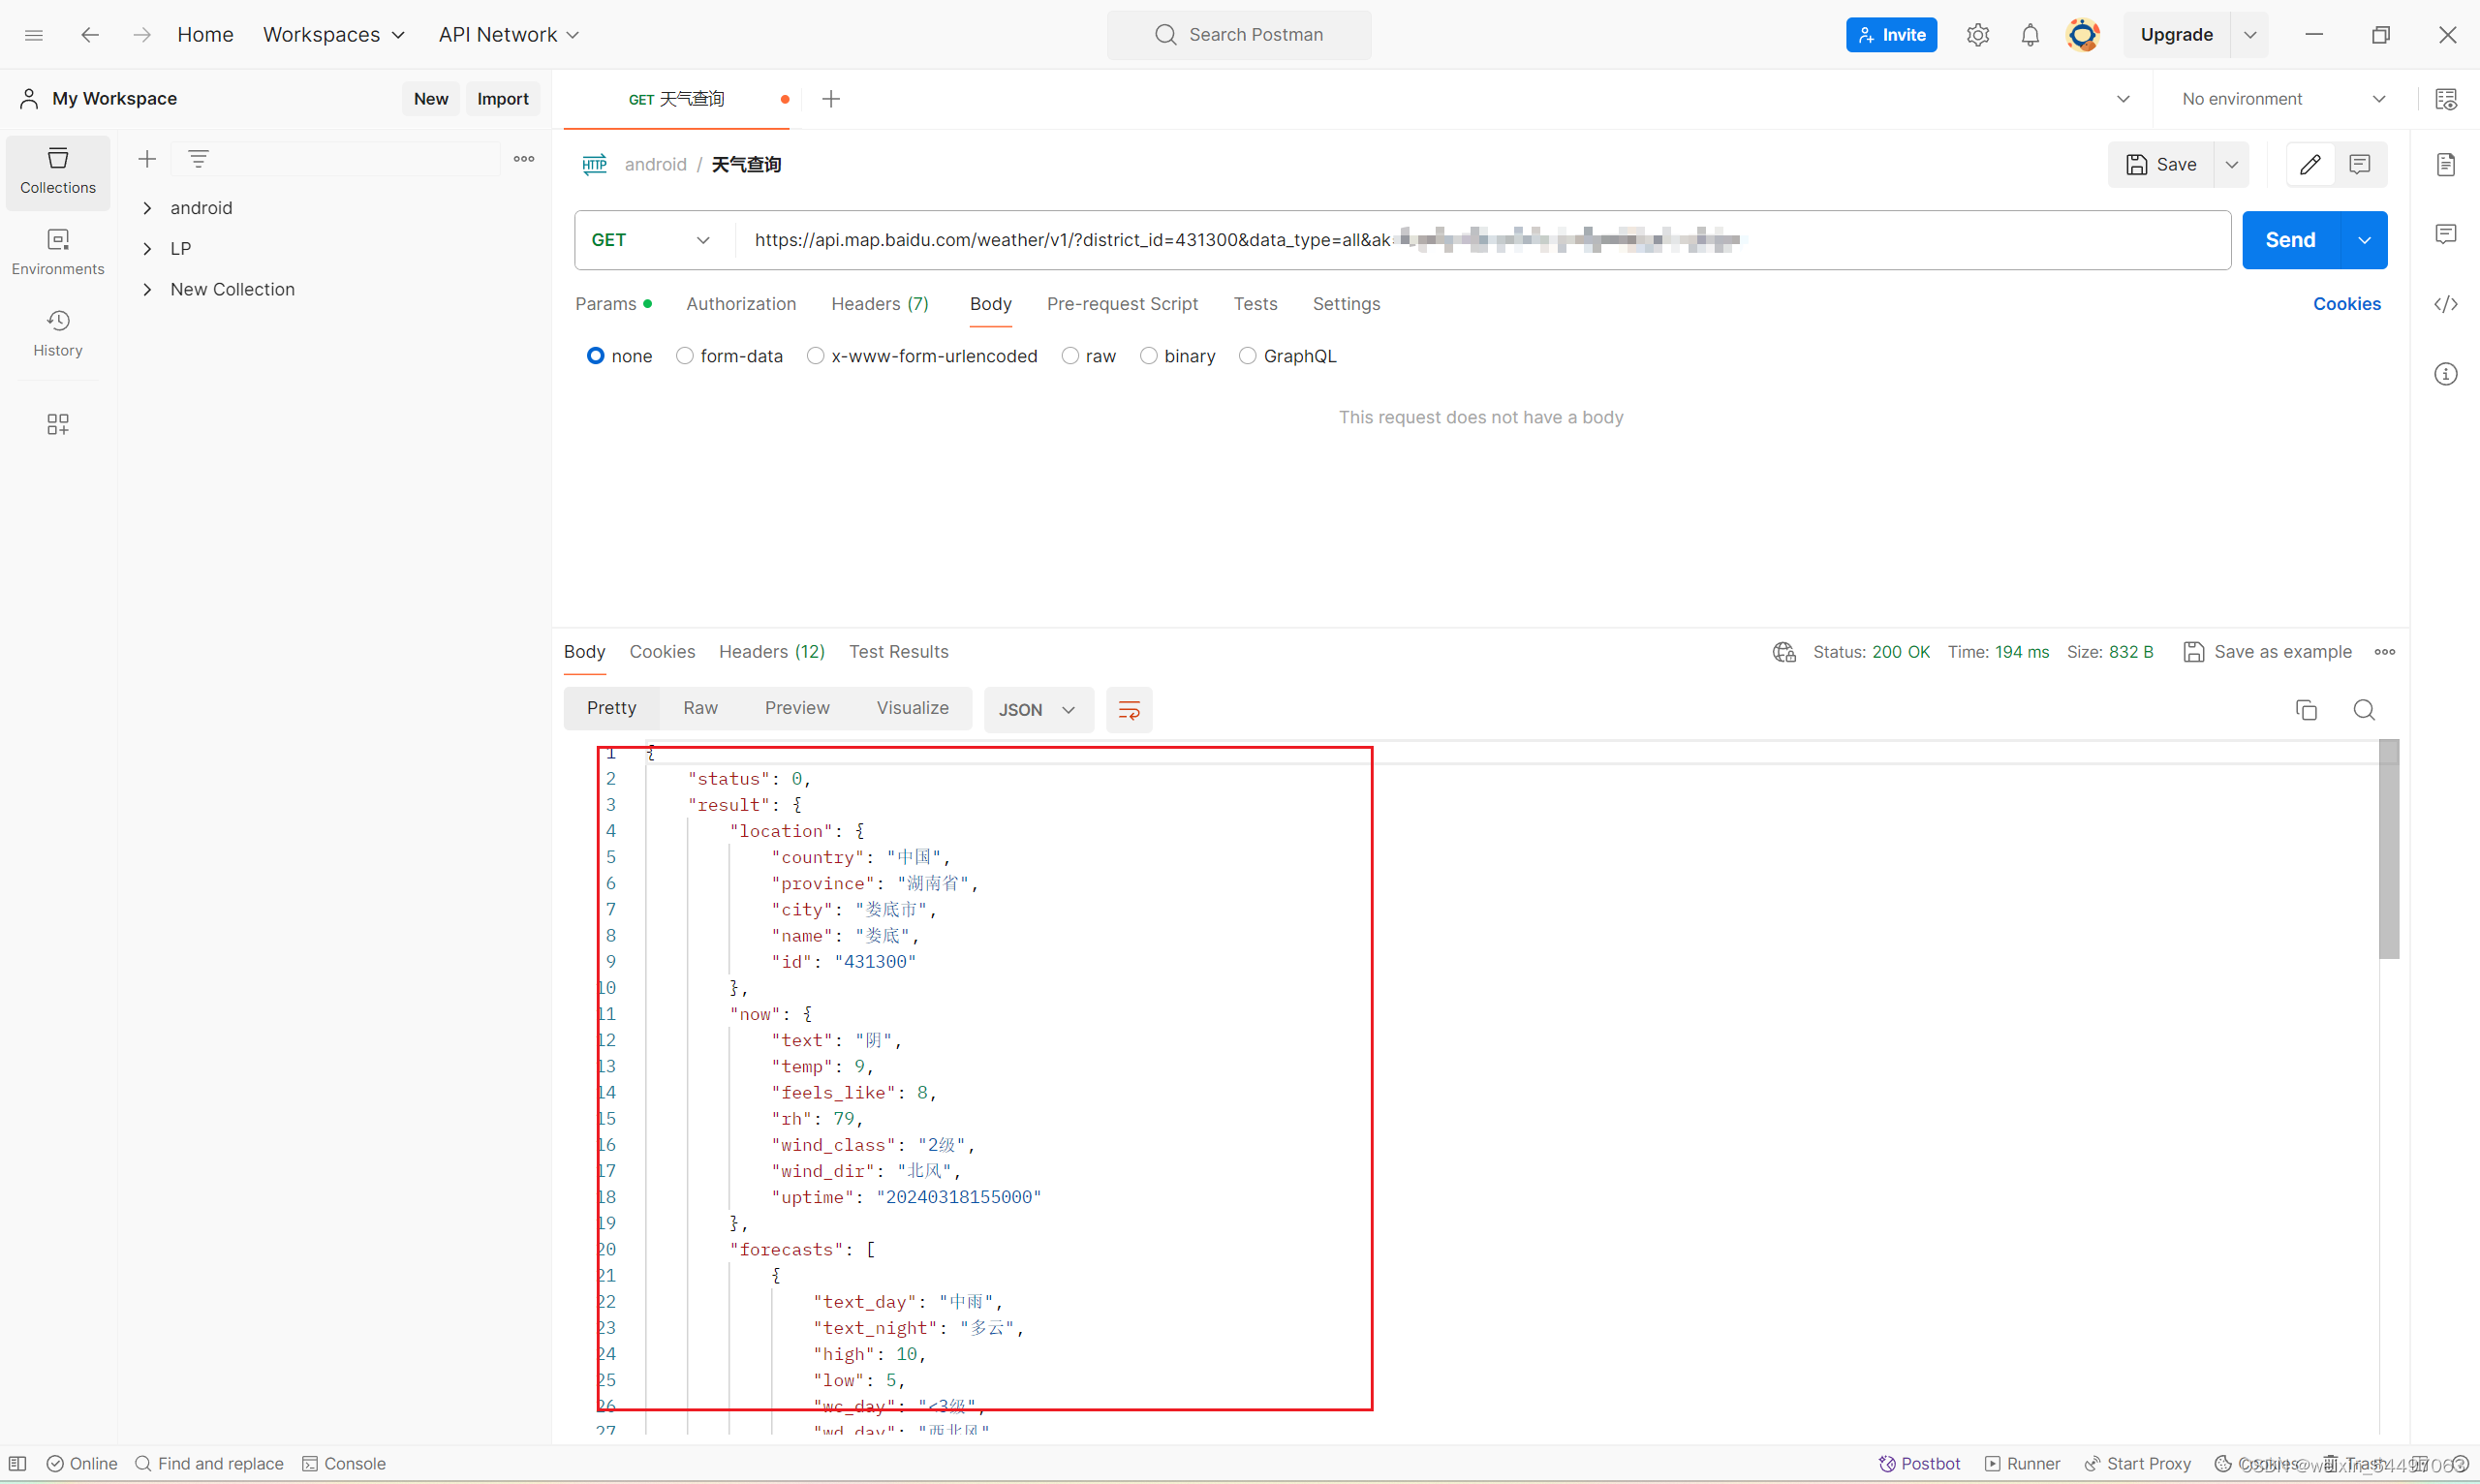Open the GET method dropdown
Screen dimensions: 2480x1484
pyautogui.click(x=650, y=240)
